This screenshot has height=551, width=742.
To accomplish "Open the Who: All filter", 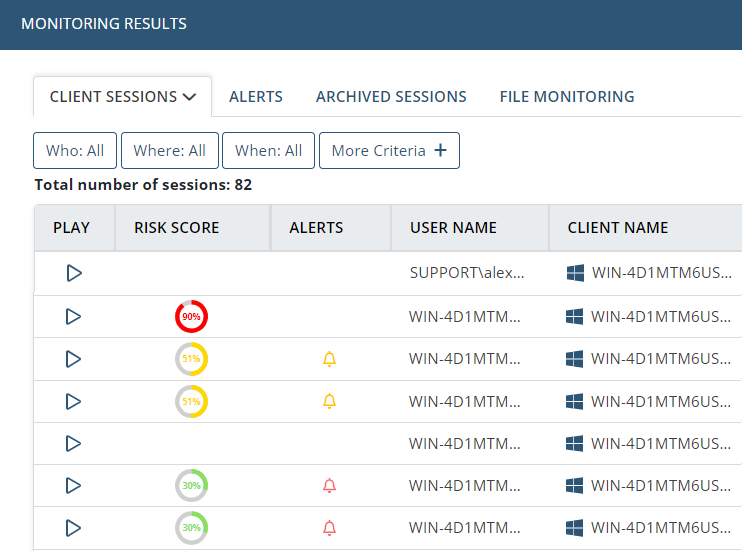I will point(75,151).
